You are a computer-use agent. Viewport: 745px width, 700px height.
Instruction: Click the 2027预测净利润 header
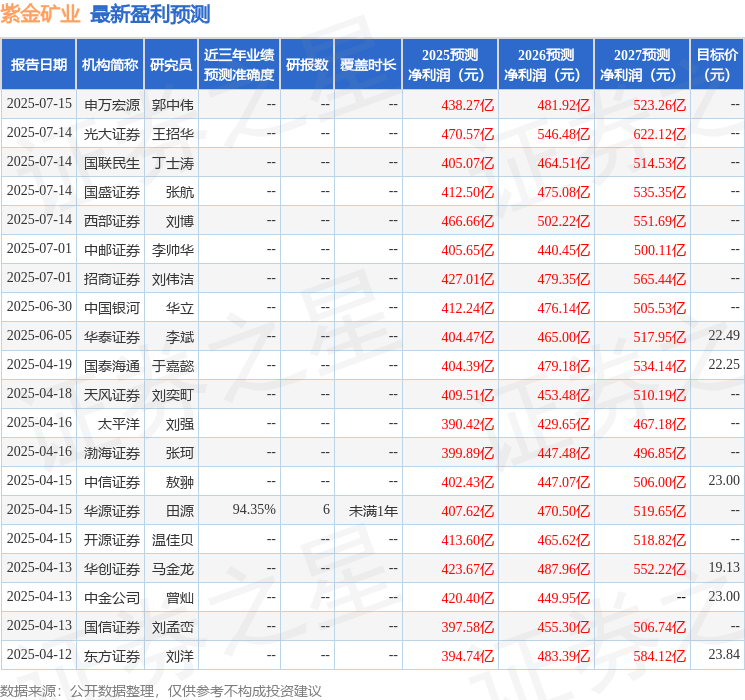pyautogui.click(x=642, y=64)
